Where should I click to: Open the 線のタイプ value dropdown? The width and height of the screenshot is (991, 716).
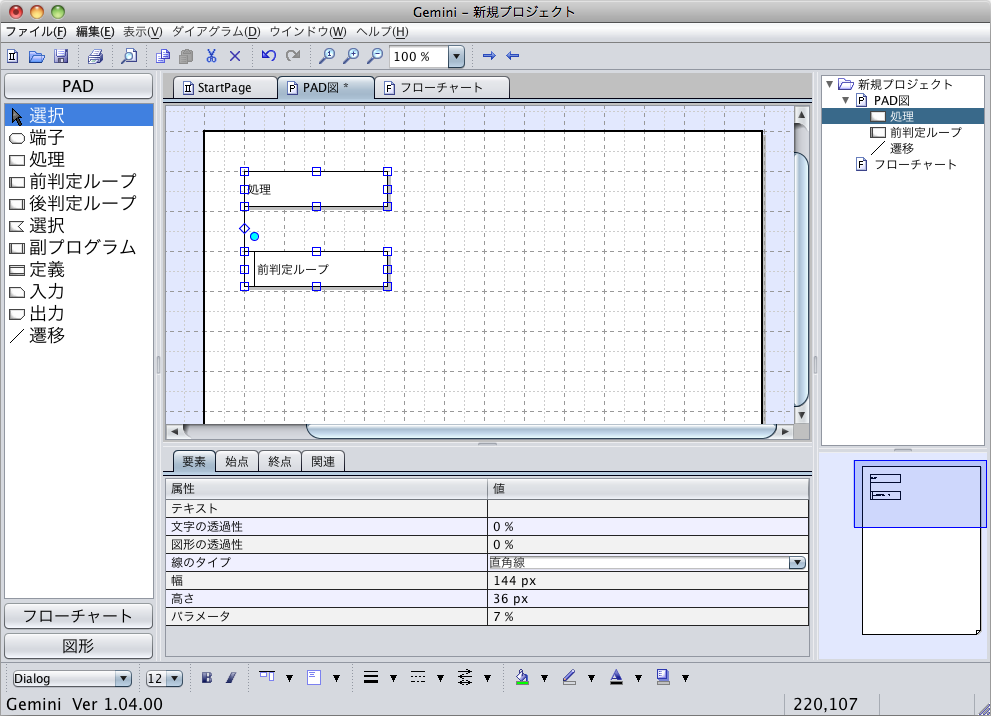(x=797, y=562)
